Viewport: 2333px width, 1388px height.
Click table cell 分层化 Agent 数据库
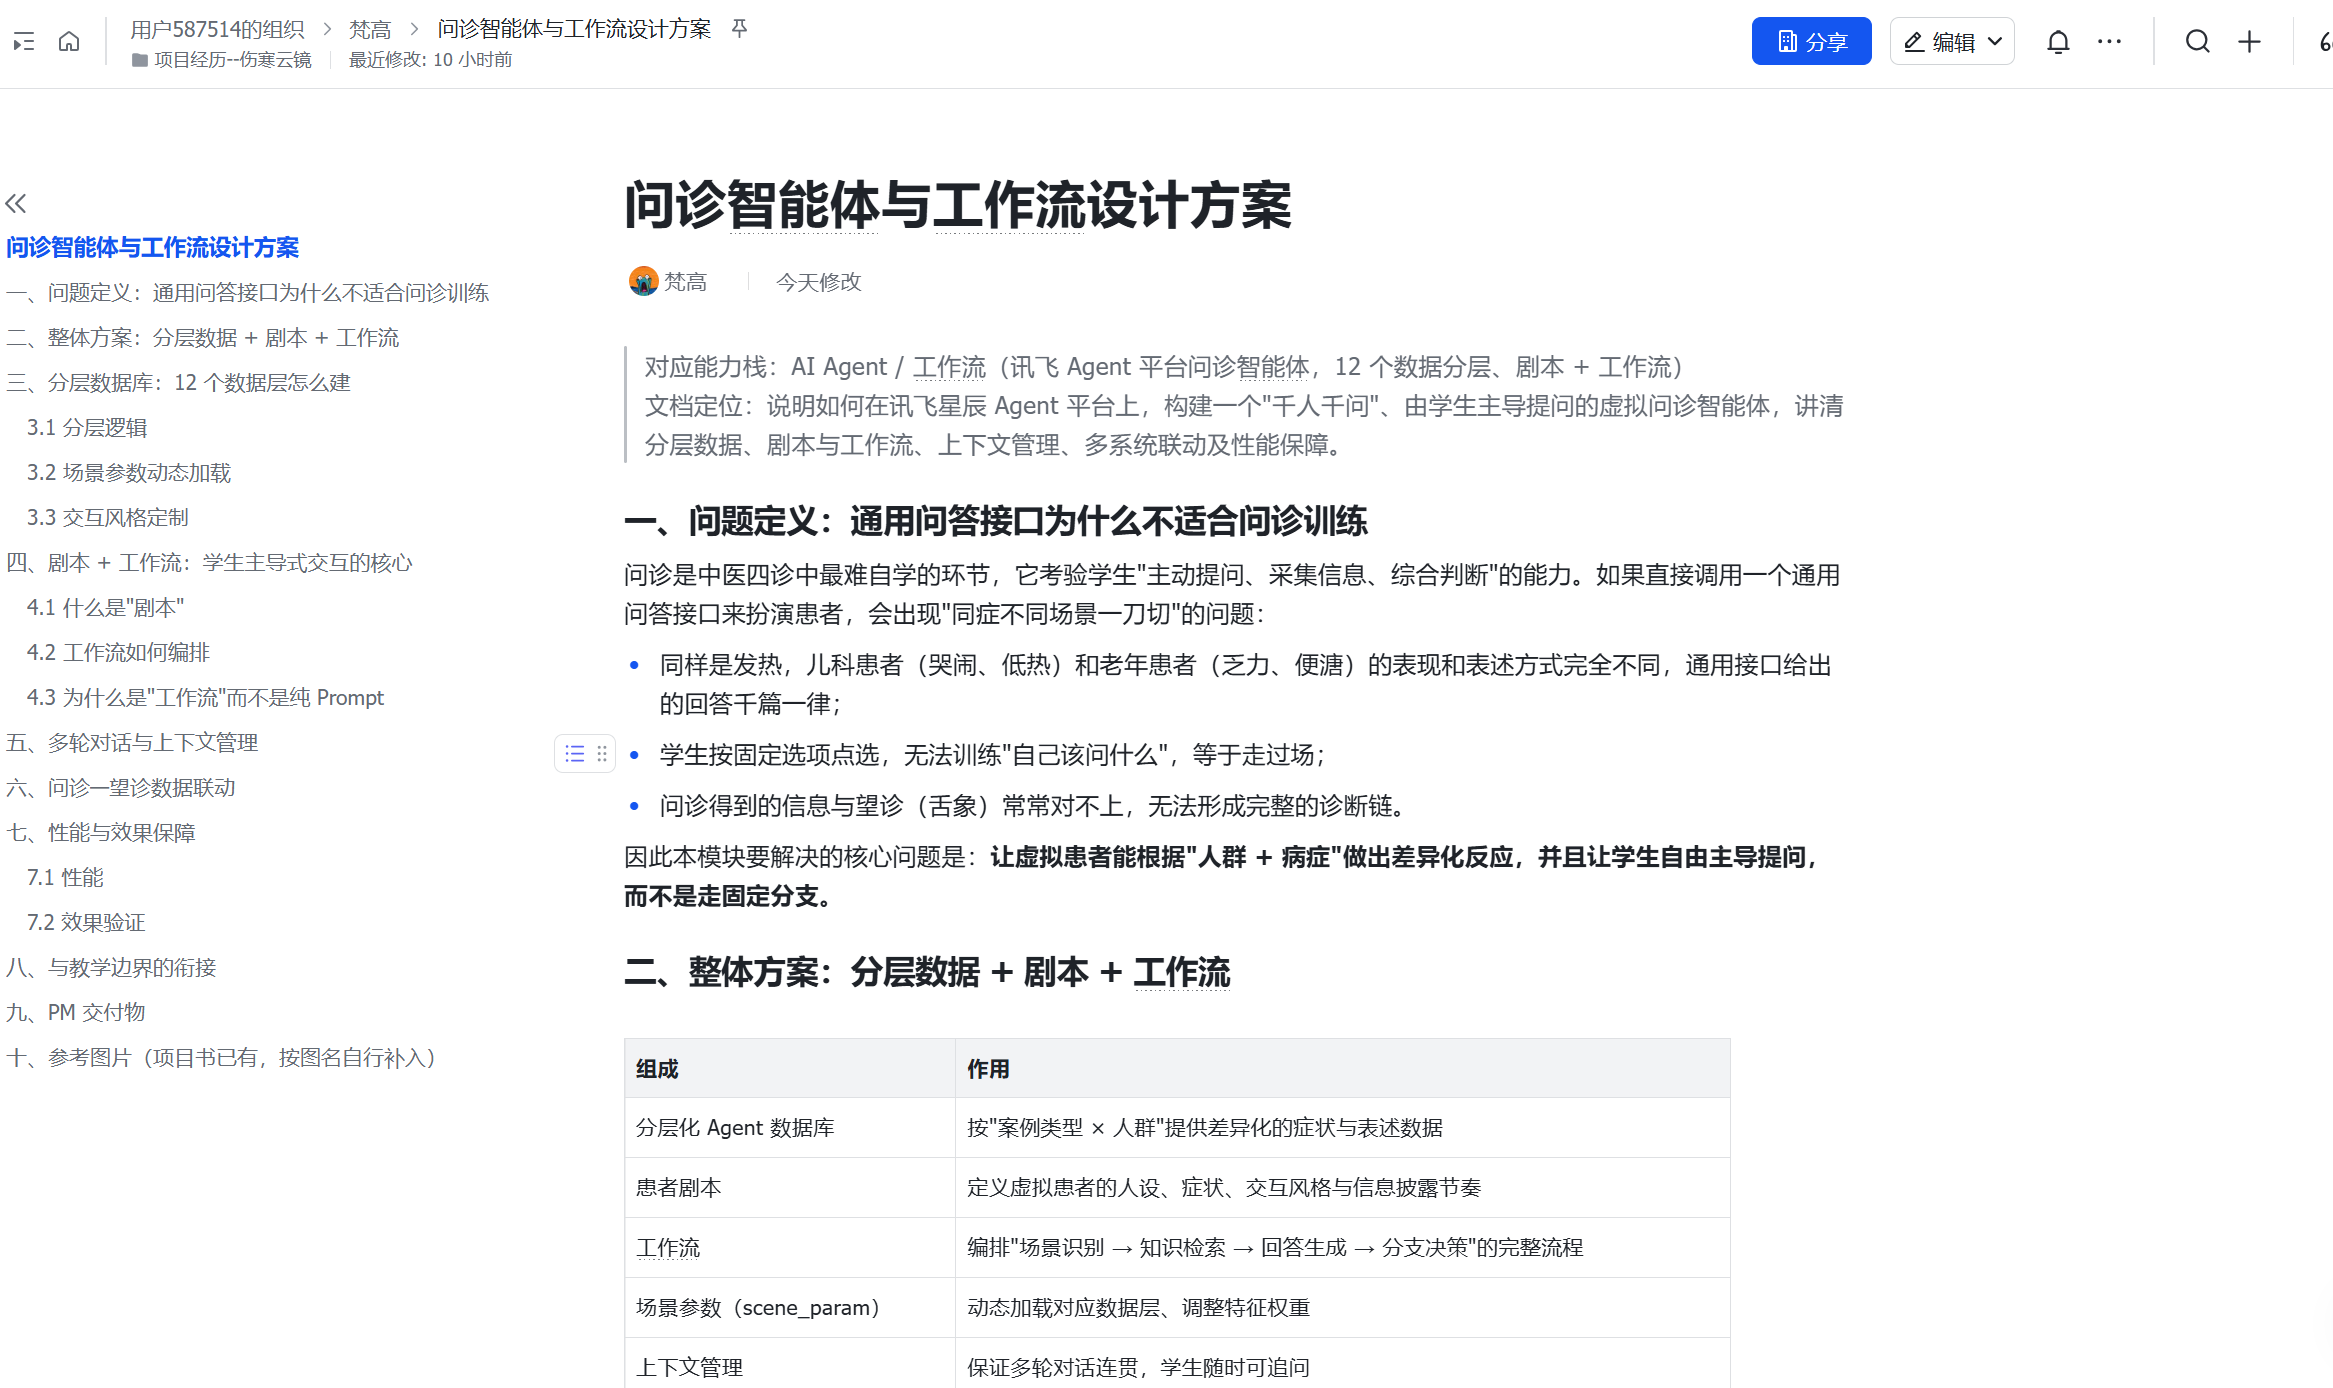coord(789,1128)
